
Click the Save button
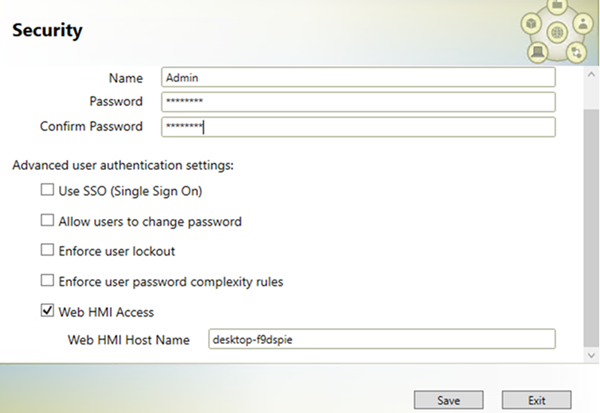(x=448, y=400)
